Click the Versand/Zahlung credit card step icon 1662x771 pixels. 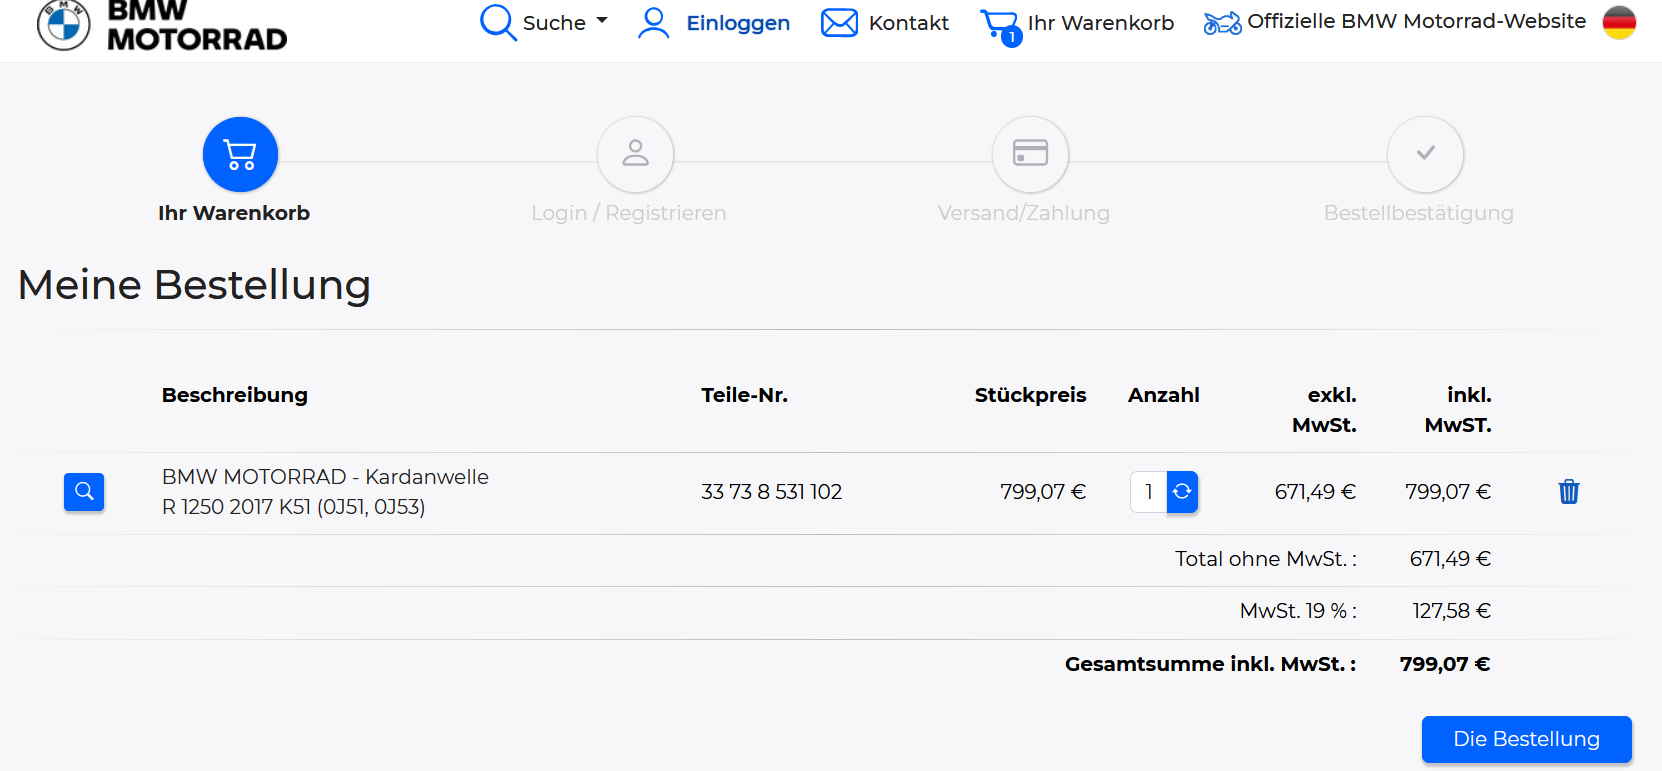1030,154
